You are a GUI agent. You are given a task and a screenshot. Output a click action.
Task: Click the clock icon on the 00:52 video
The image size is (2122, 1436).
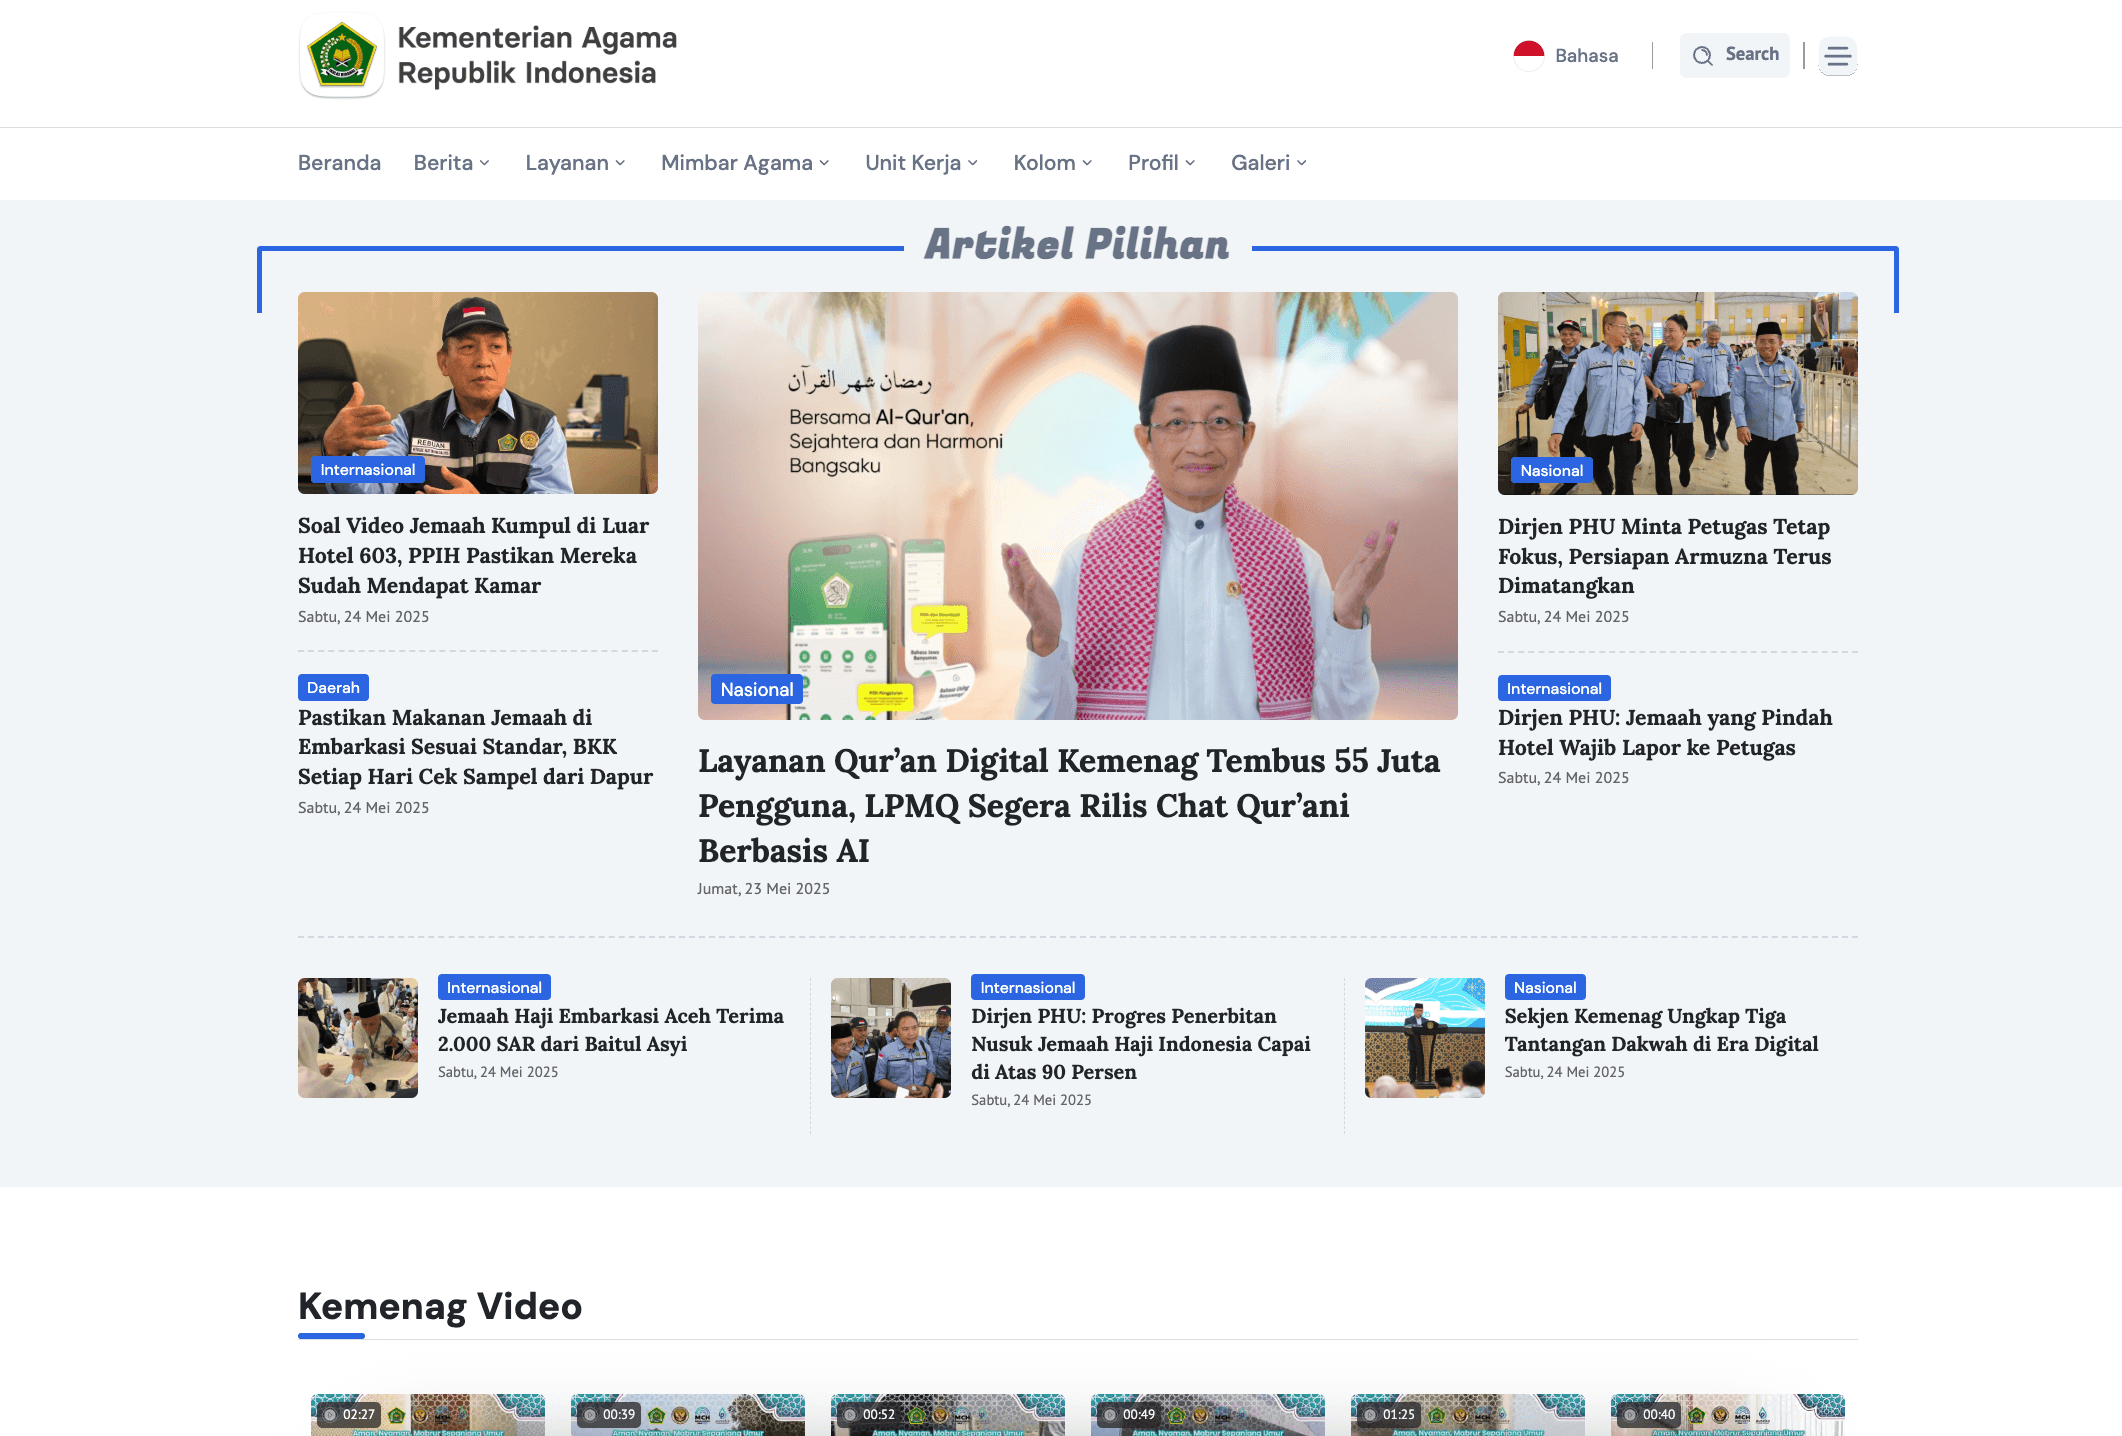click(851, 1415)
